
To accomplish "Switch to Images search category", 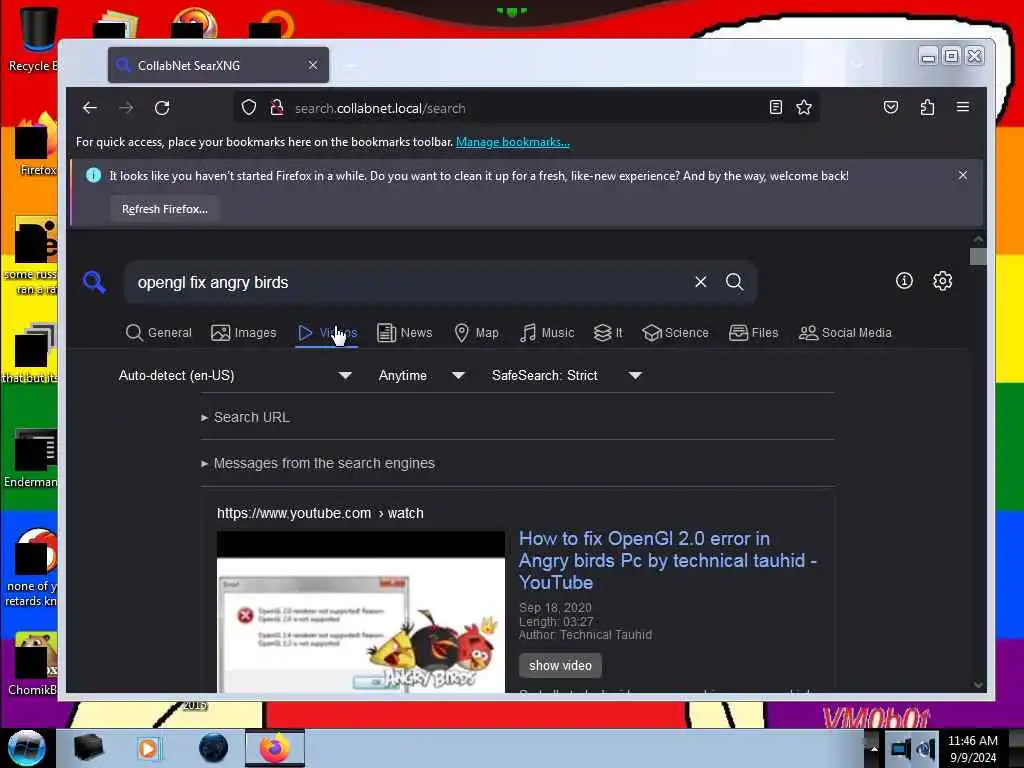I will click(x=244, y=332).
